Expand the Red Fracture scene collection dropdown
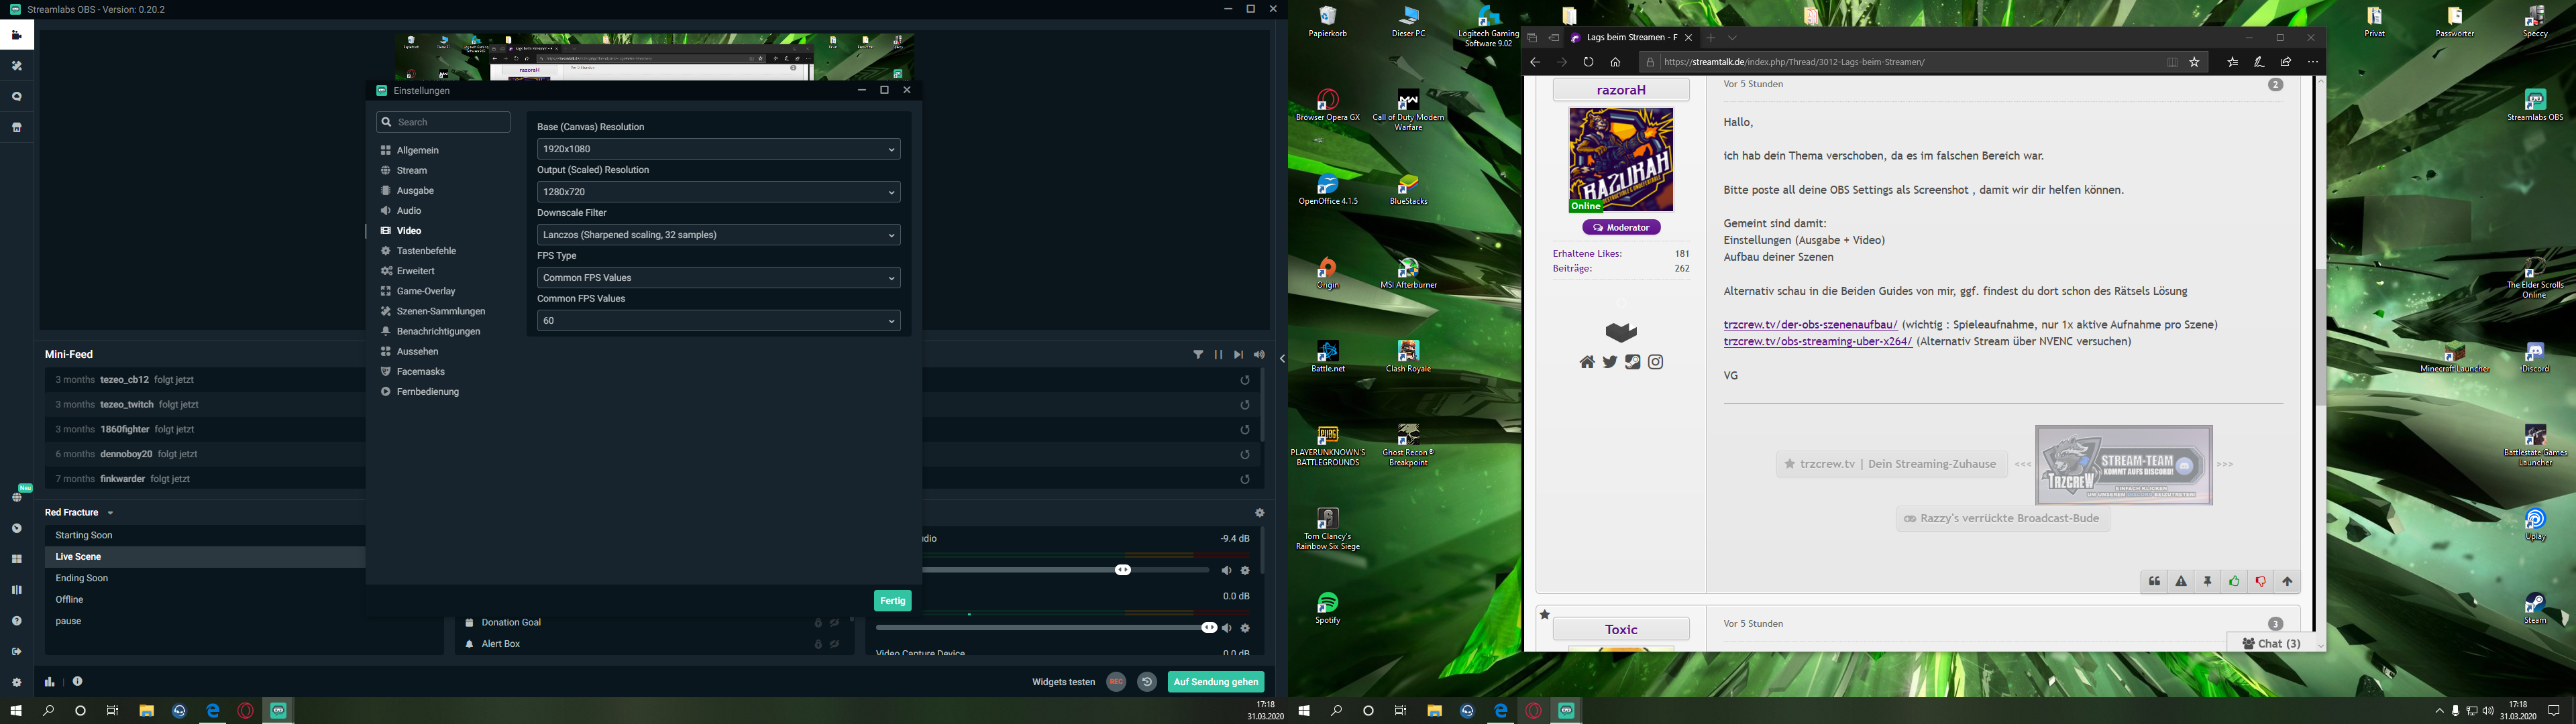This screenshot has height=724, width=2576. click(110, 513)
